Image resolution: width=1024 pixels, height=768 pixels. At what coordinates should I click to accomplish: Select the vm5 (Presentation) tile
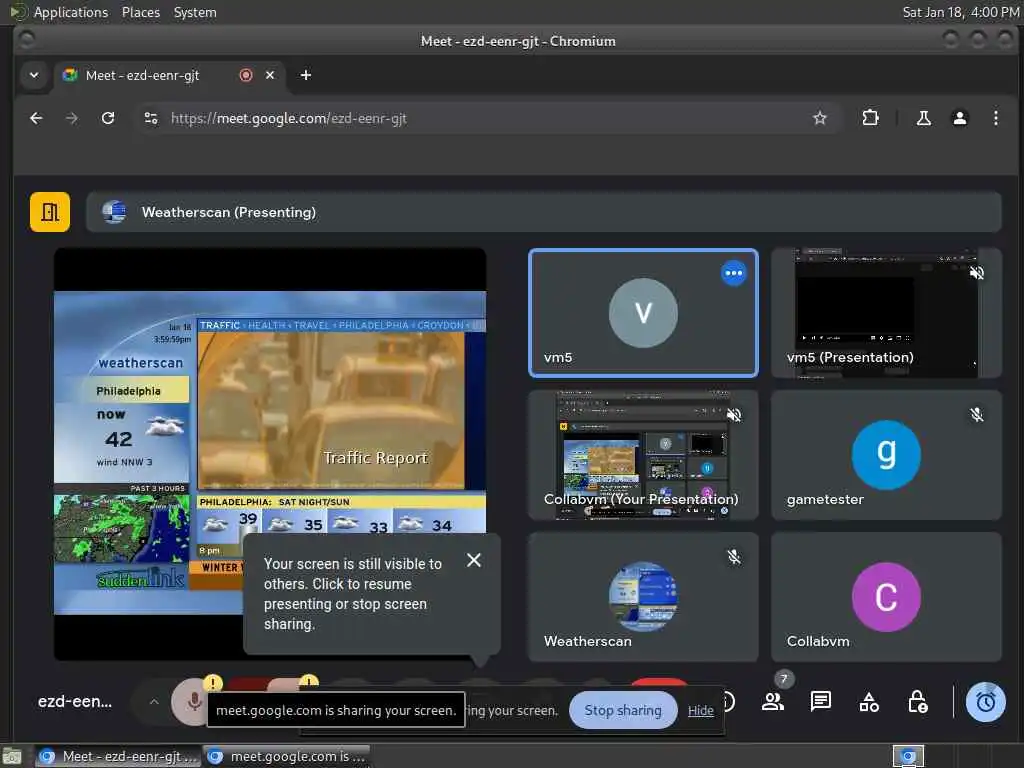pos(886,313)
